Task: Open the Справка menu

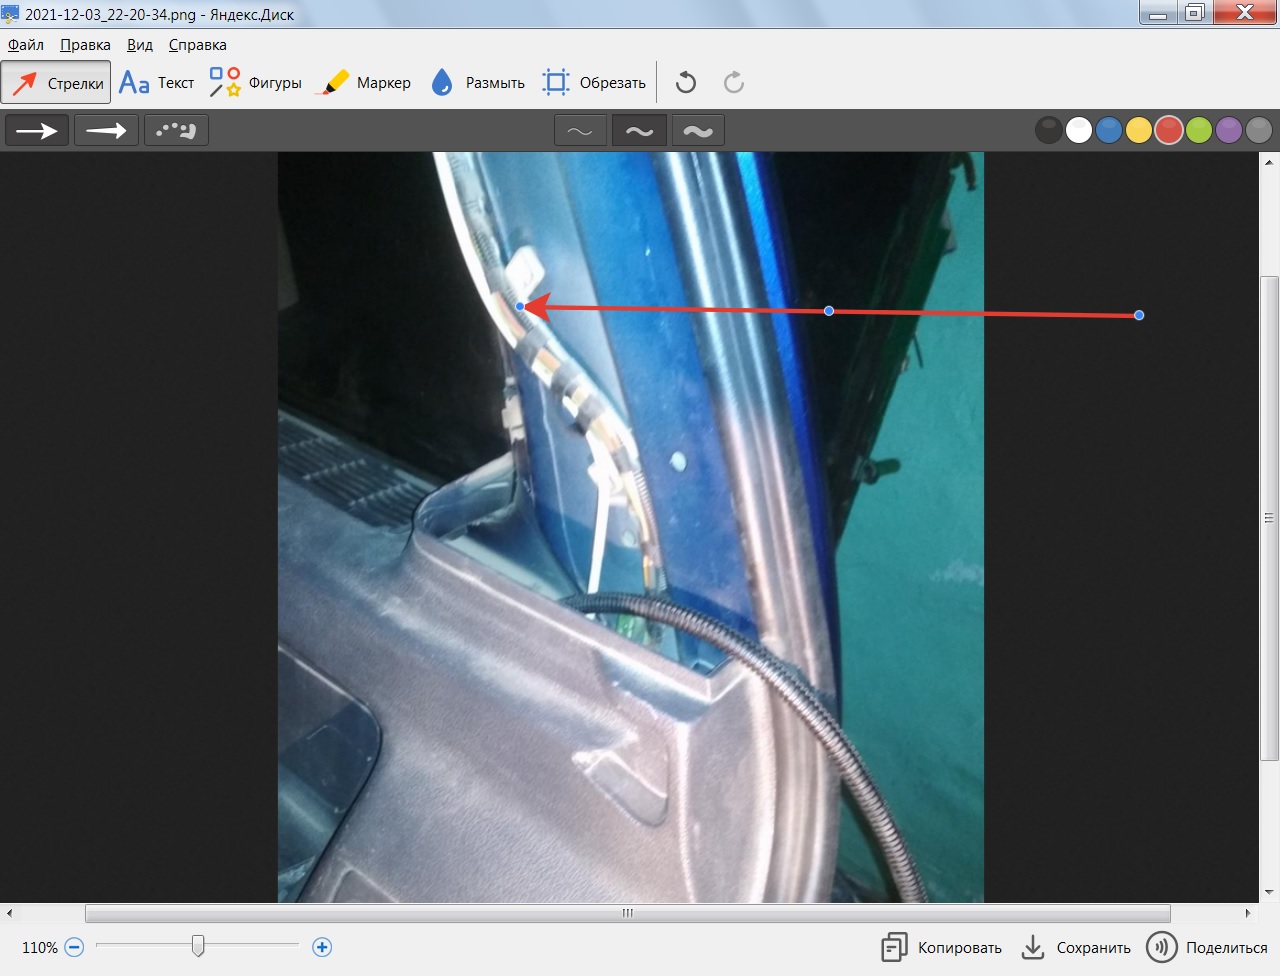Action: (198, 45)
